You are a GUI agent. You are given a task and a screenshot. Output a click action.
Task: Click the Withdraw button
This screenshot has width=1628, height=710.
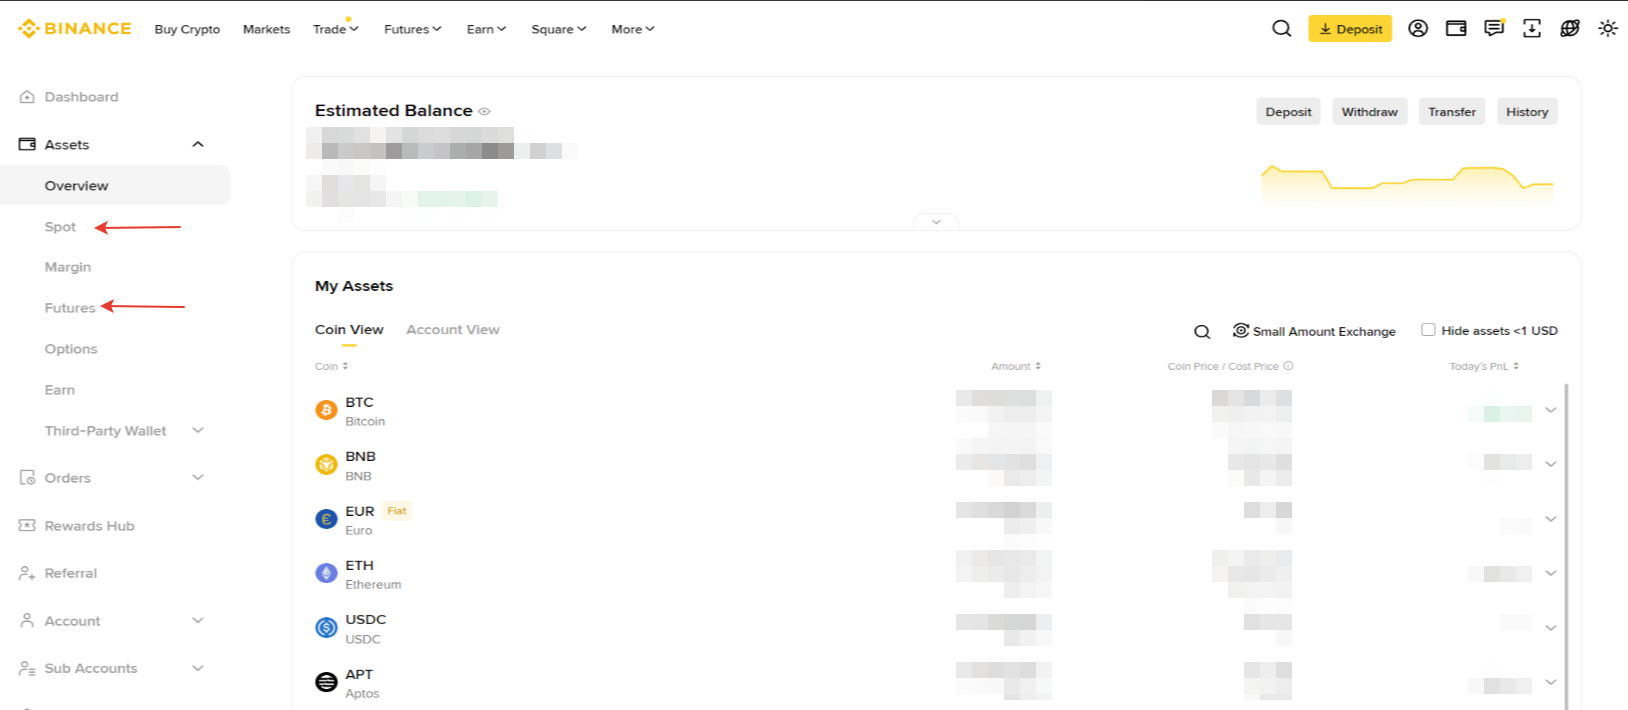click(1369, 112)
